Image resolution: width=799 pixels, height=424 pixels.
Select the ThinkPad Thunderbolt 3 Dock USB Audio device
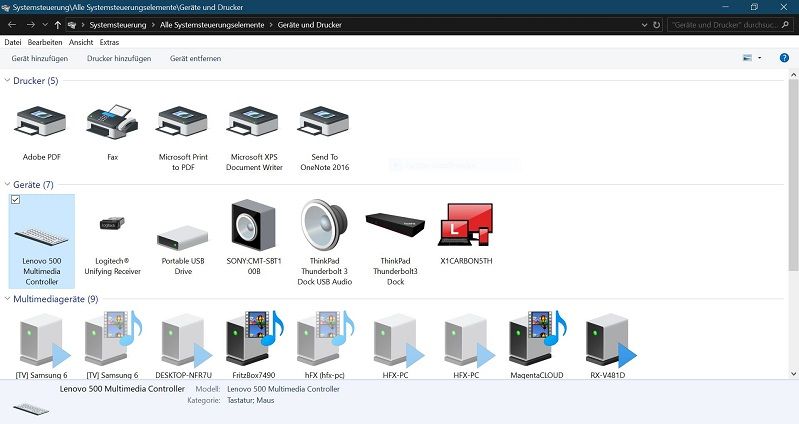tap(325, 225)
